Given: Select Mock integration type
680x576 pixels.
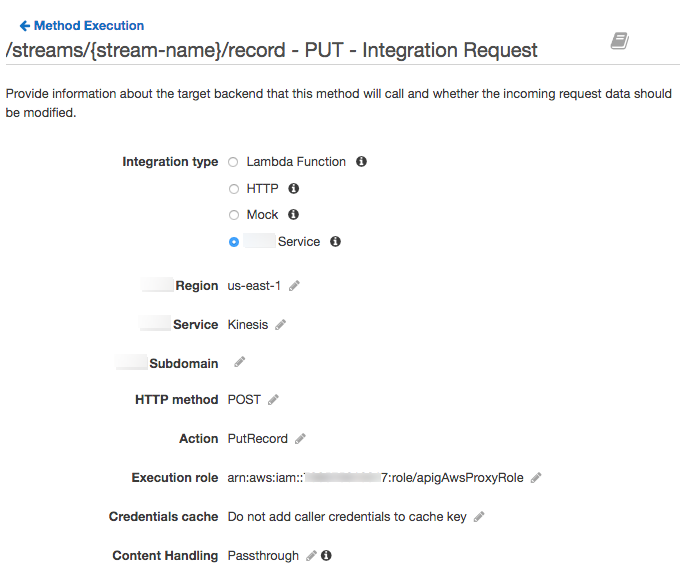Looking at the screenshot, I should click(234, 215).
